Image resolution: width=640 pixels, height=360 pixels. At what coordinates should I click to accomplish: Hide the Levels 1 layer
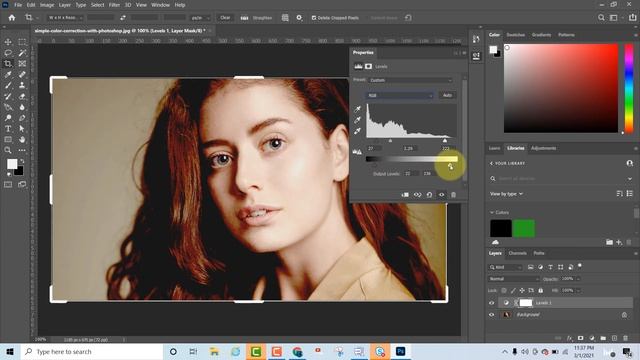point(491,303)
